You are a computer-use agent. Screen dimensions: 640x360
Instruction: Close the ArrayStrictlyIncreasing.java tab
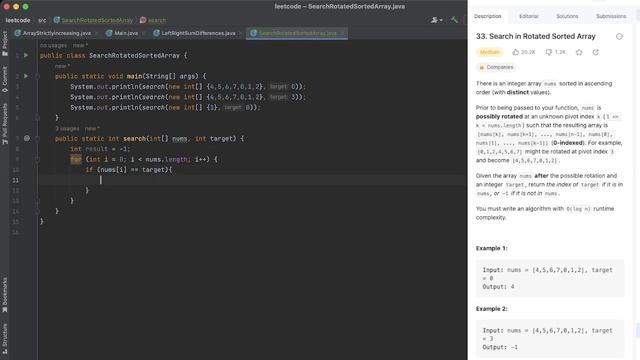pos(96,33)
